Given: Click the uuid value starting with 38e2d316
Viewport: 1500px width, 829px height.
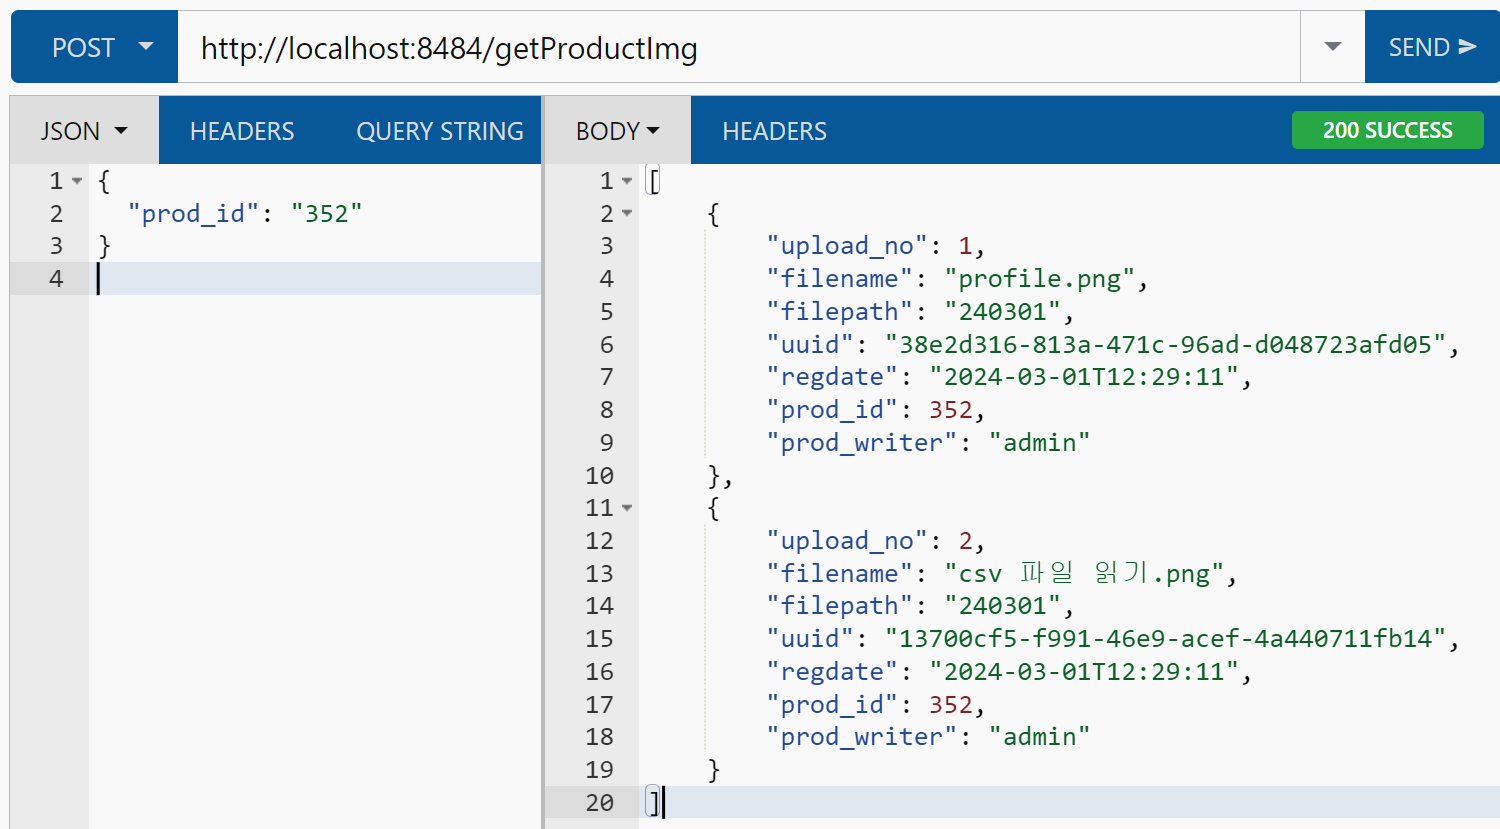Looking at the screenshot, I should click(x=1165, y=345).
